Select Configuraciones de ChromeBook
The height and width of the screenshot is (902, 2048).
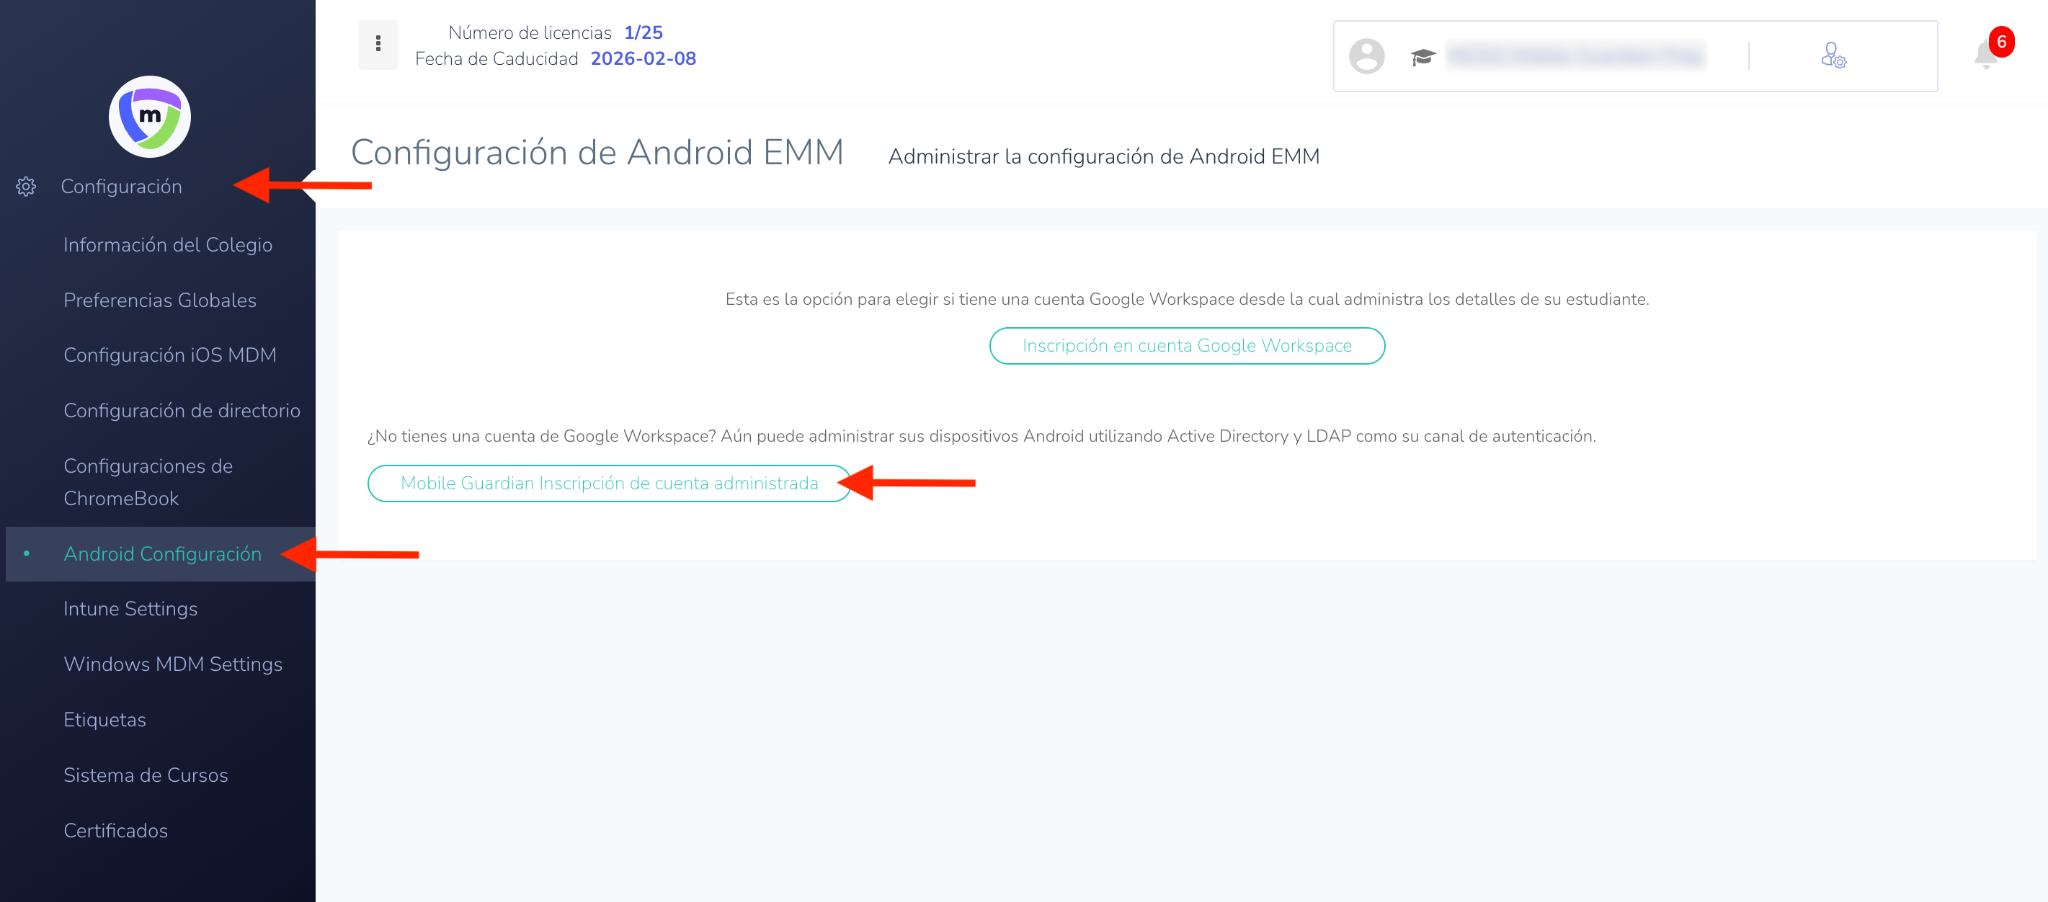(148, 482)
